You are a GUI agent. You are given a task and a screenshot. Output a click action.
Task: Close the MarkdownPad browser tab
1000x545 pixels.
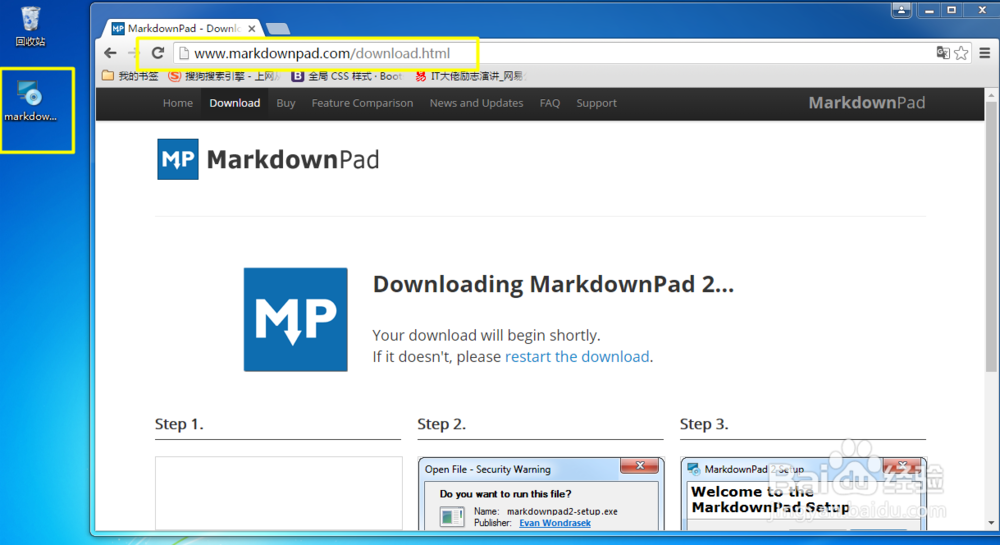click(x=252, y=29)
